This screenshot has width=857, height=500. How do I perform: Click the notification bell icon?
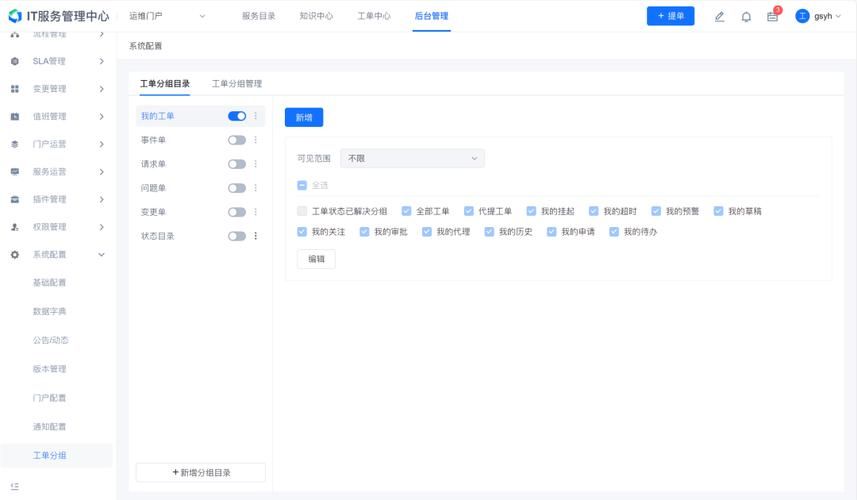point(746,17)
